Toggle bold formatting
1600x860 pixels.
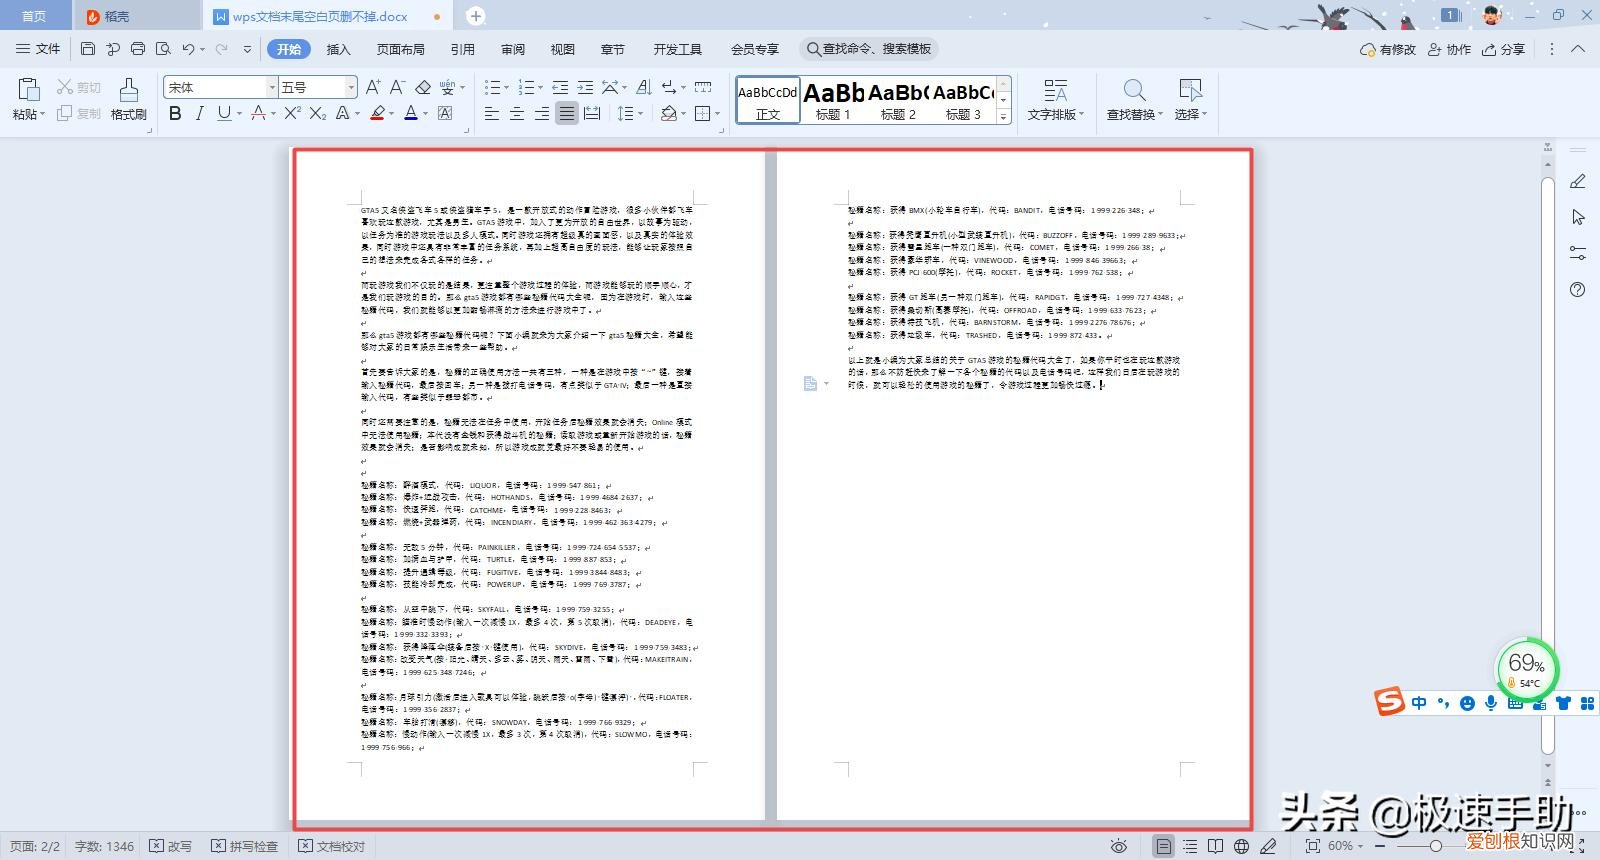[175, 113]
